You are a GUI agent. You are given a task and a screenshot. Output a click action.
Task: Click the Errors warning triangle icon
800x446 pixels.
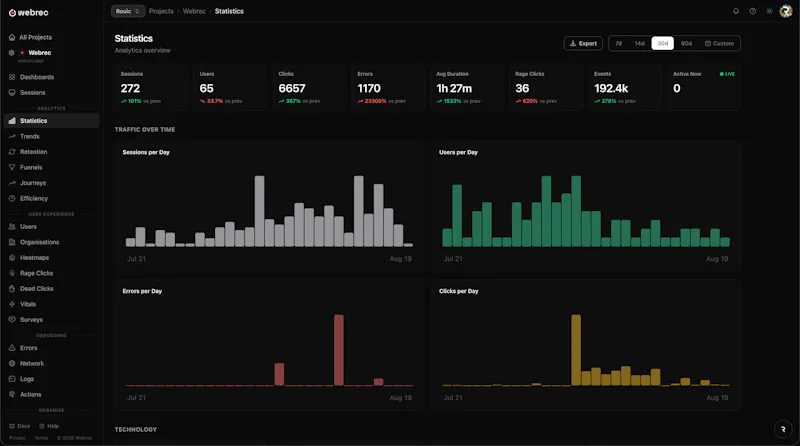12,348
